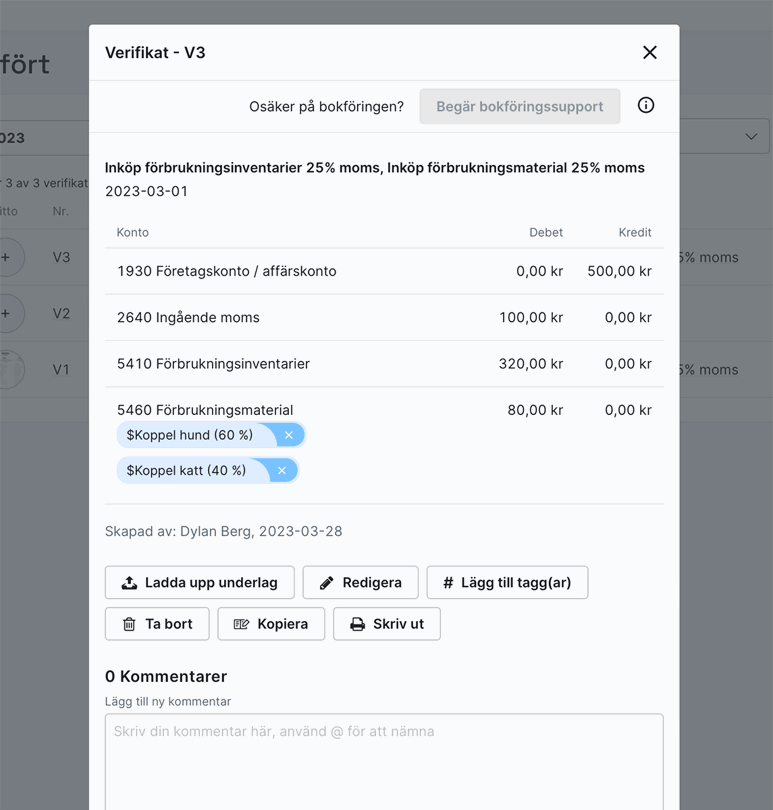The height and width of the screenshot is (810, 773).
Task: Remove the $Koppel katt tag
Action: pos(282,471)
